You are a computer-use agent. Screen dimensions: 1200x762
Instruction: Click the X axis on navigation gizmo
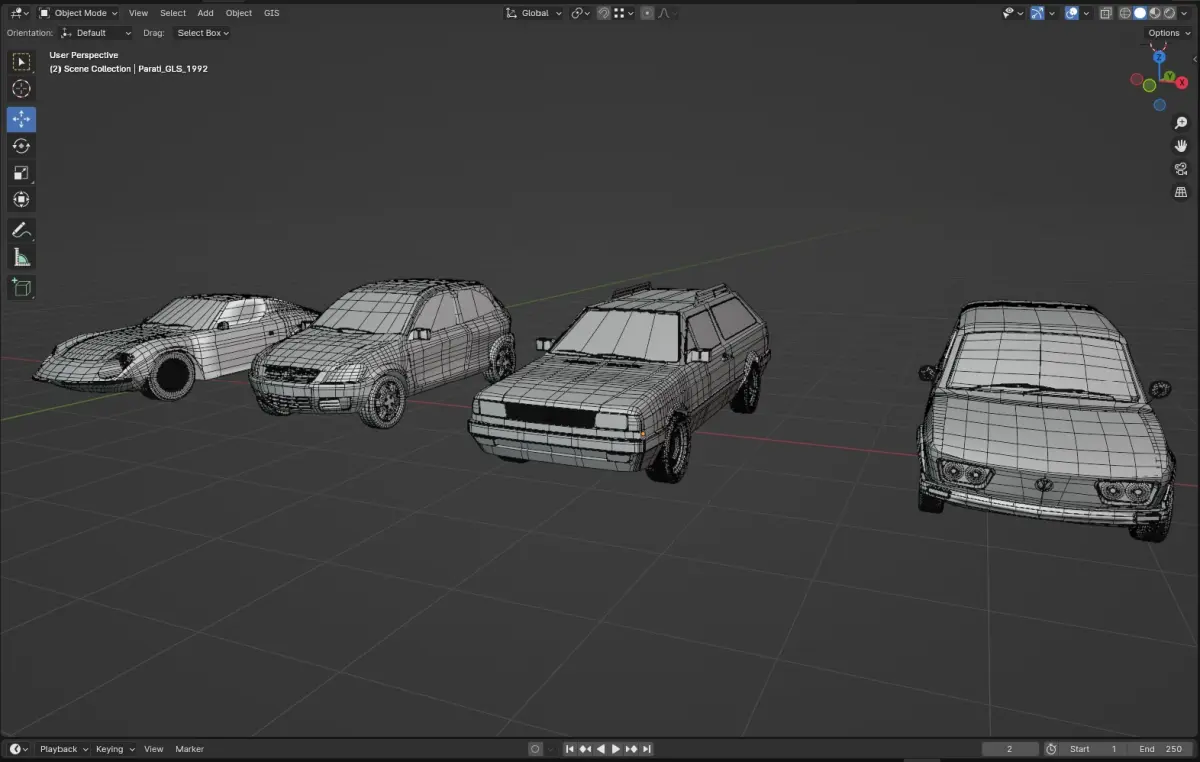(x=1182, y=83)
